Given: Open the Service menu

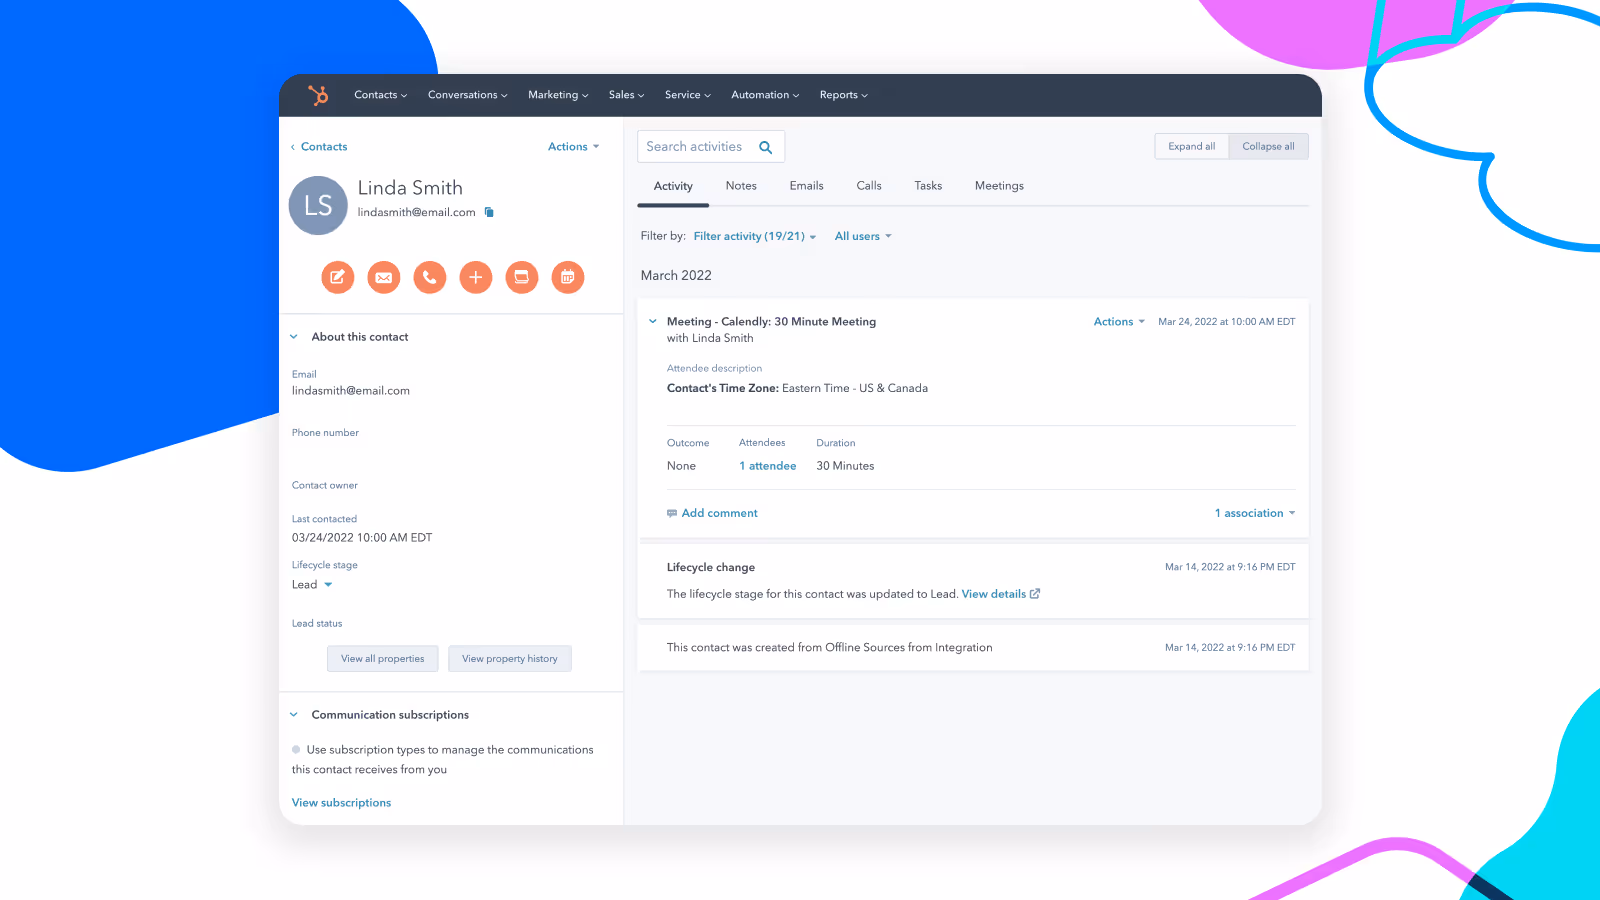Looking at the screenshot, I should [x=688, y=95].
